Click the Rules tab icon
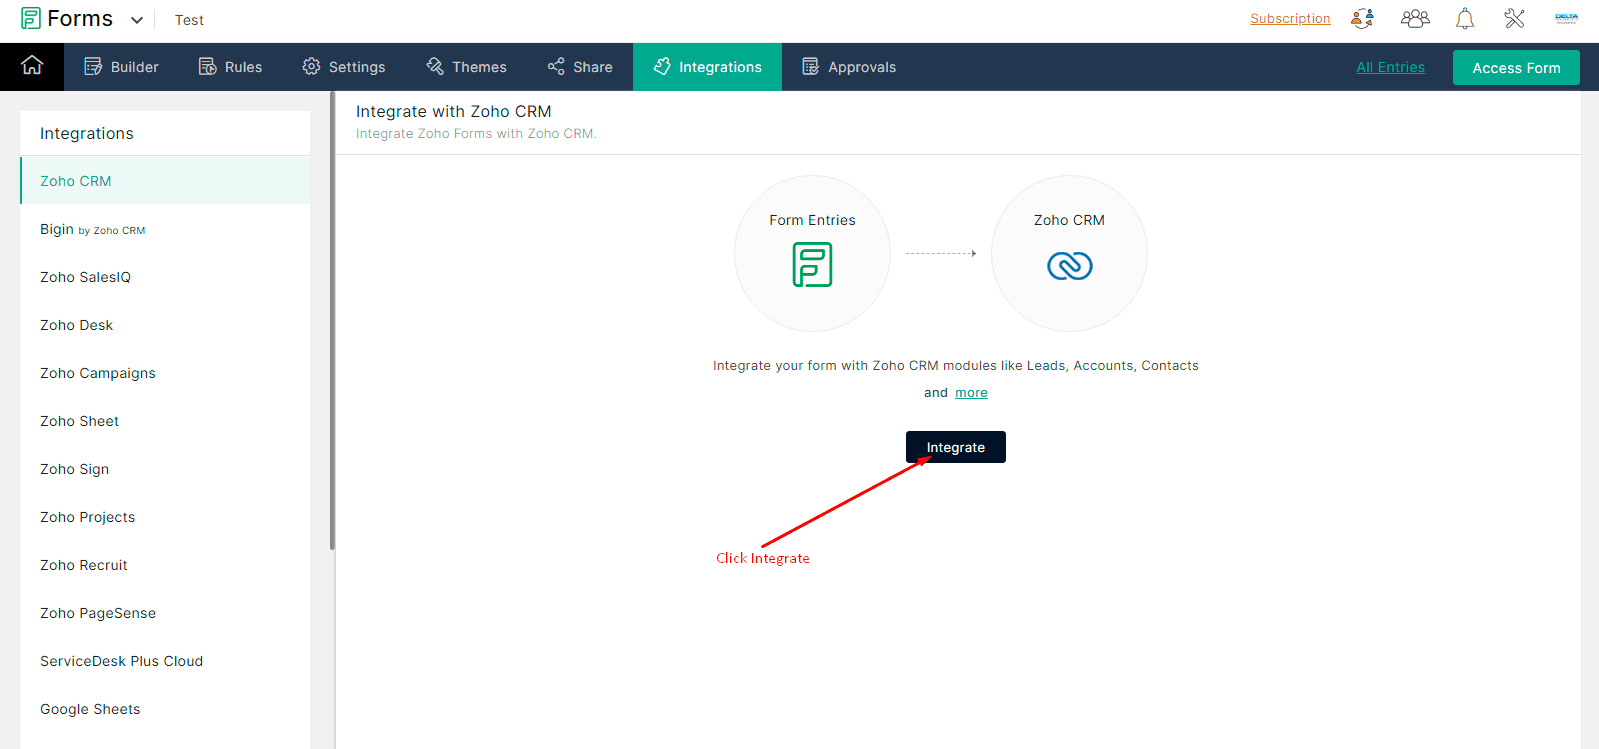 pyautogui.click(x=208, y=66)
